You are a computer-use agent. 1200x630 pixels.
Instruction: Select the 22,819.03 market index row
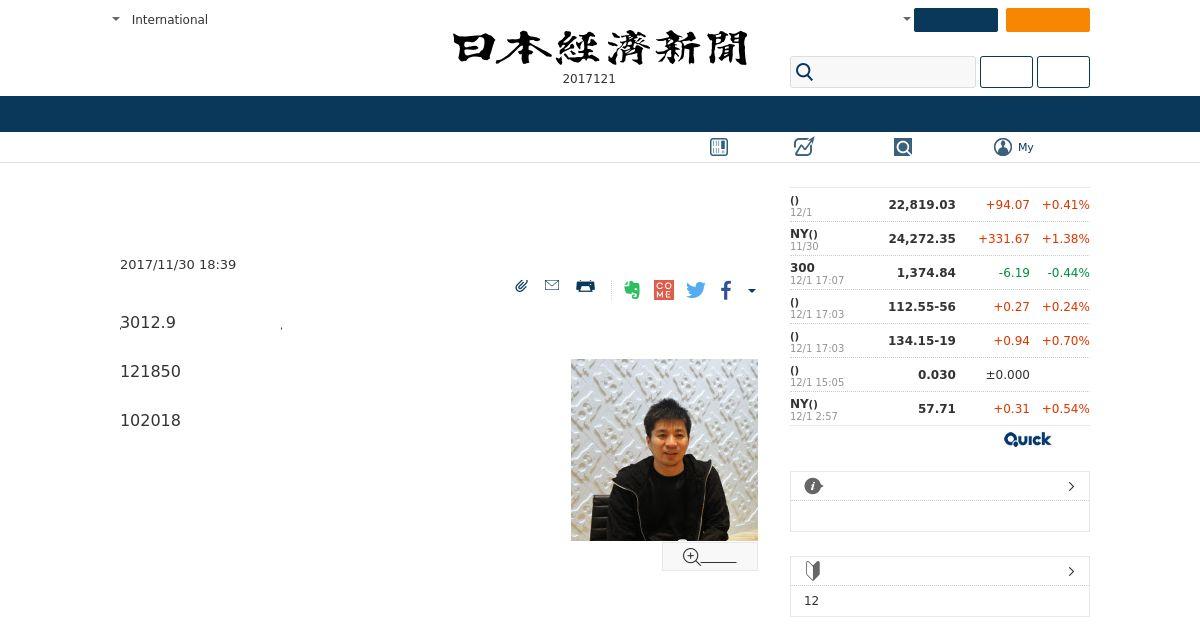pyautogui.click(x=940, y=205)
